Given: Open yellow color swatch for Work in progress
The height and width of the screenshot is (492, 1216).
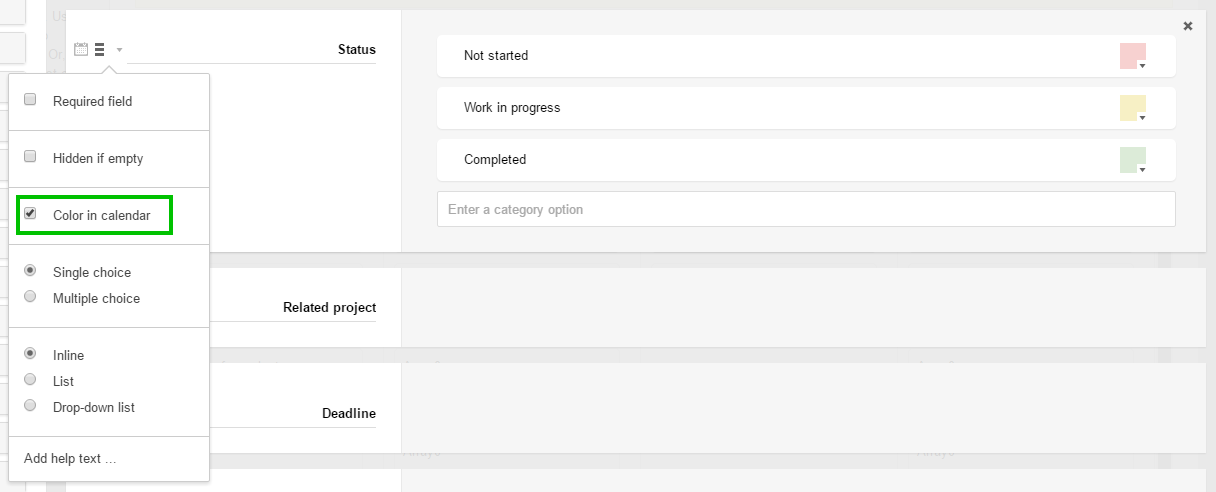Looking at the screenshot, I should 1133,108.
